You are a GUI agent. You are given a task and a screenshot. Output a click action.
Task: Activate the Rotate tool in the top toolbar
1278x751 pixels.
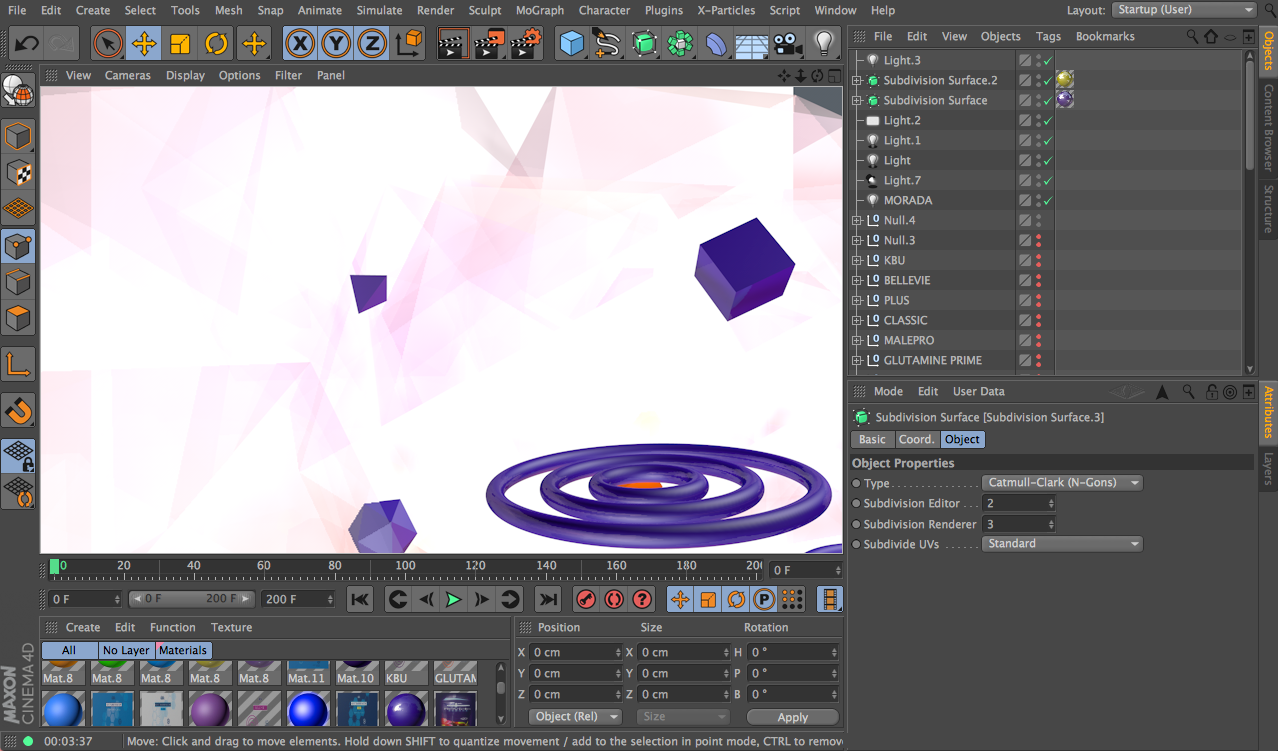pyautogui.click(x=216, y=44)
